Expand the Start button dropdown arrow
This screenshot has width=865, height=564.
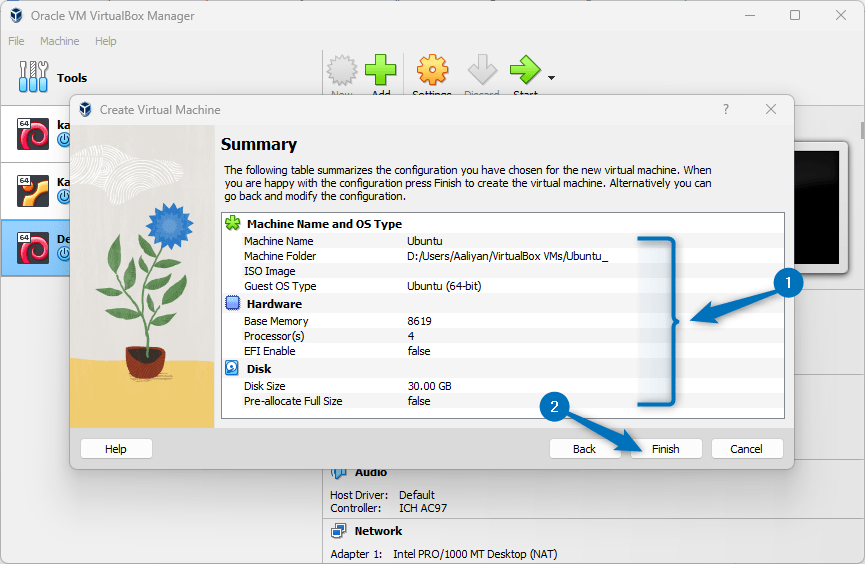551,78
